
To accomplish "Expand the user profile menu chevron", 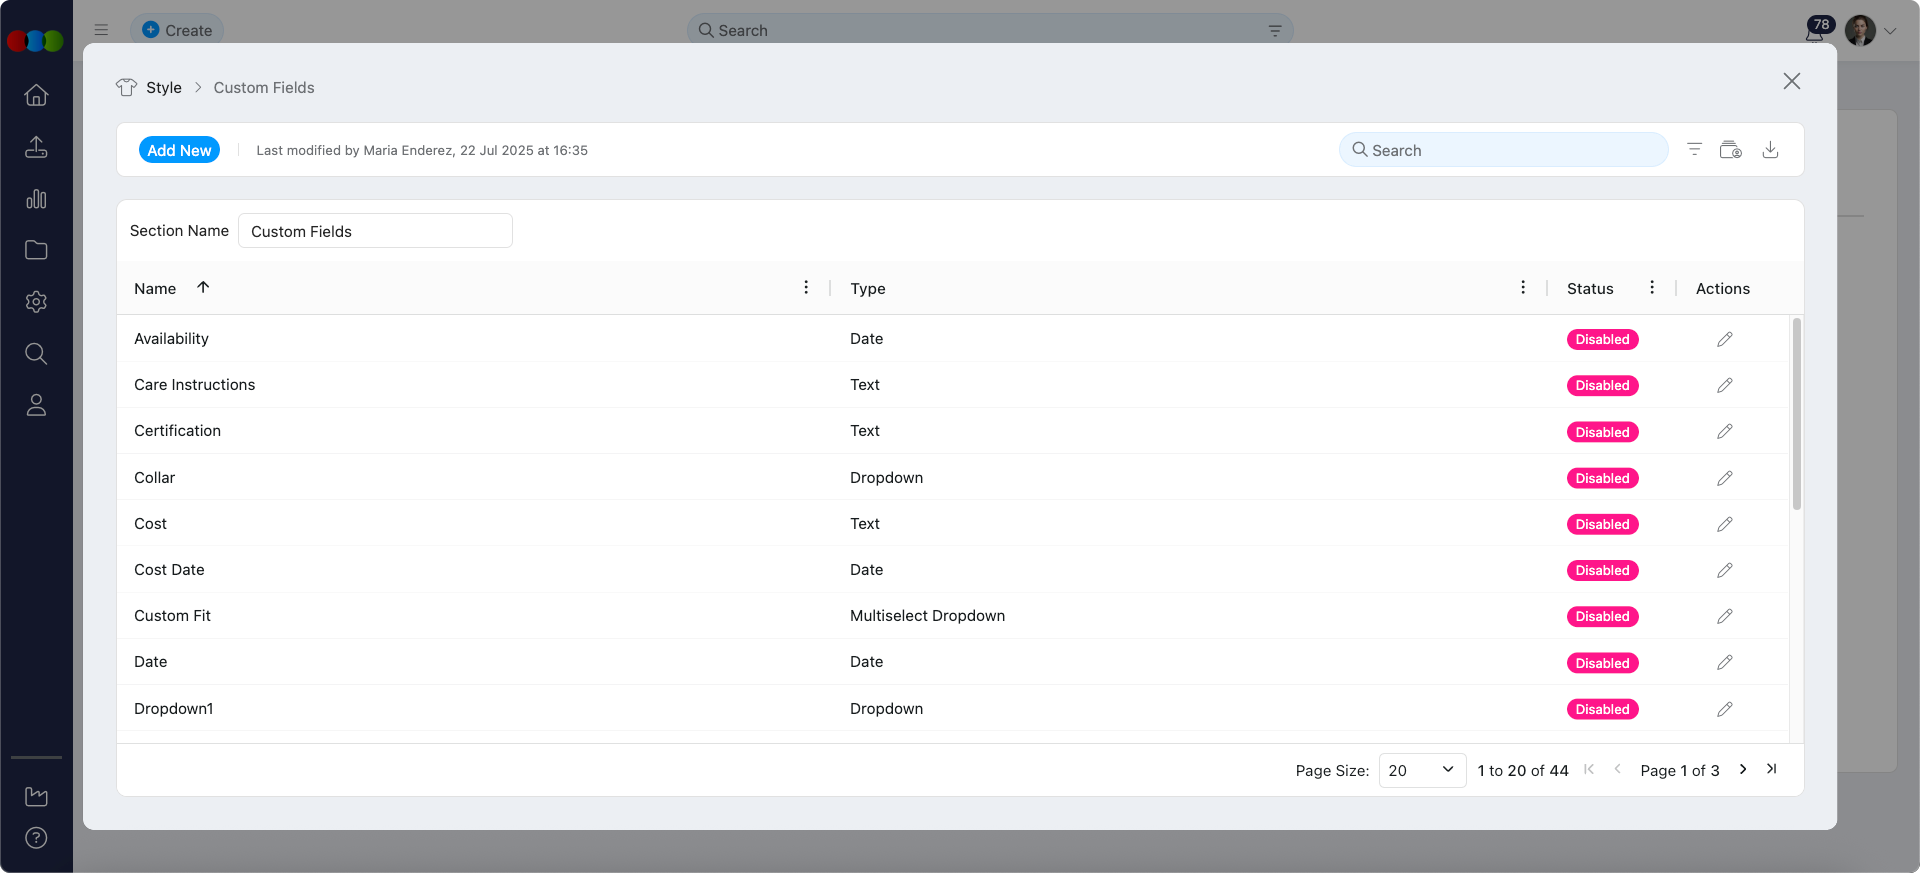I will click(1890, 31).
